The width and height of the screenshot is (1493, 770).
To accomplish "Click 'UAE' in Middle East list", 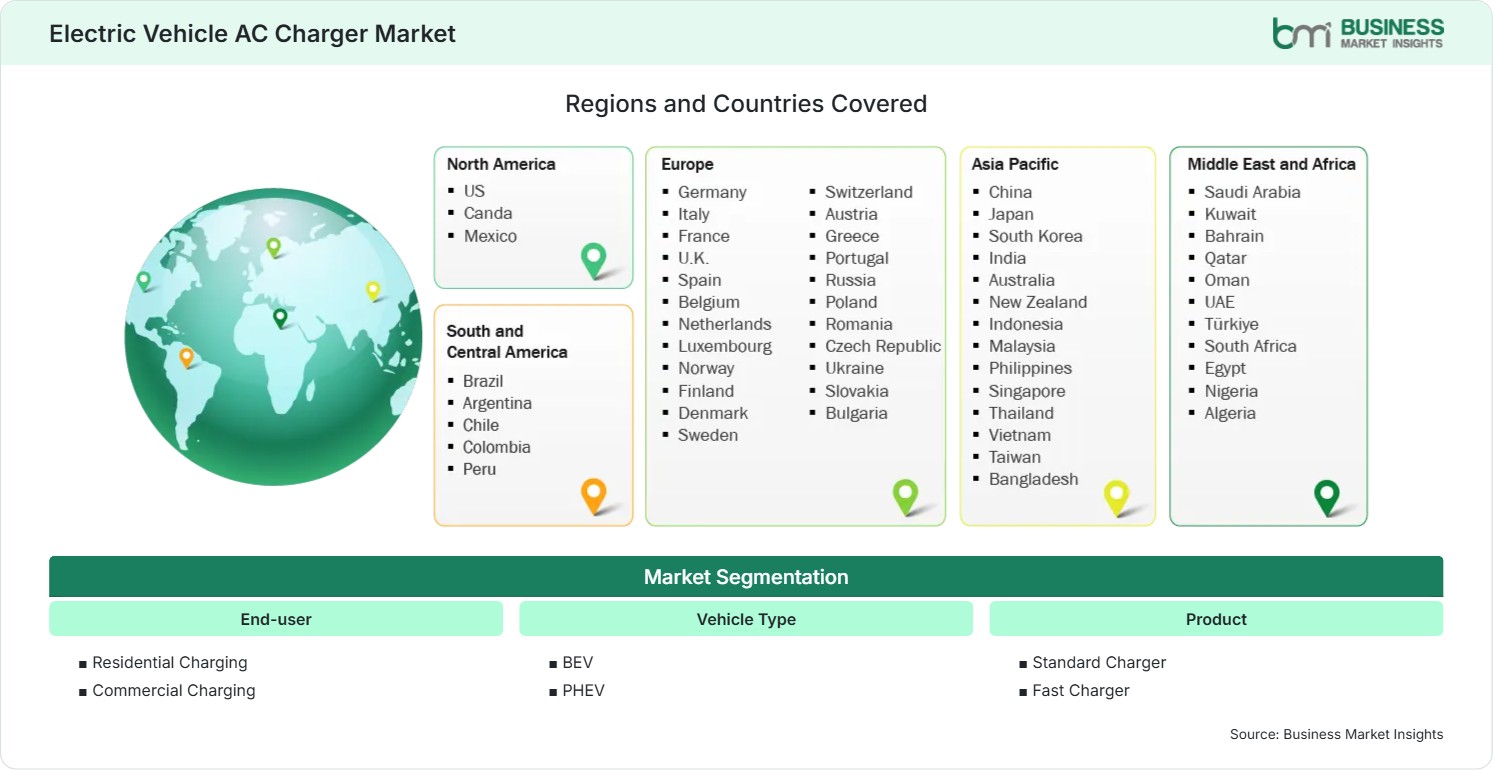I will (1220, 302).
